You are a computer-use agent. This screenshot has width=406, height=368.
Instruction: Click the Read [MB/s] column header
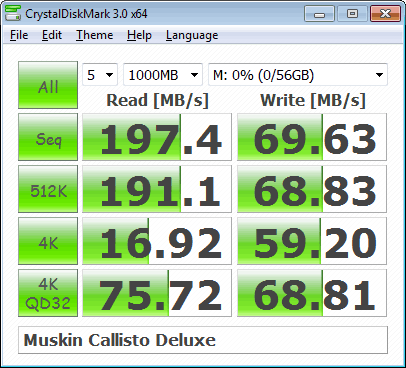tap(157, 100)
